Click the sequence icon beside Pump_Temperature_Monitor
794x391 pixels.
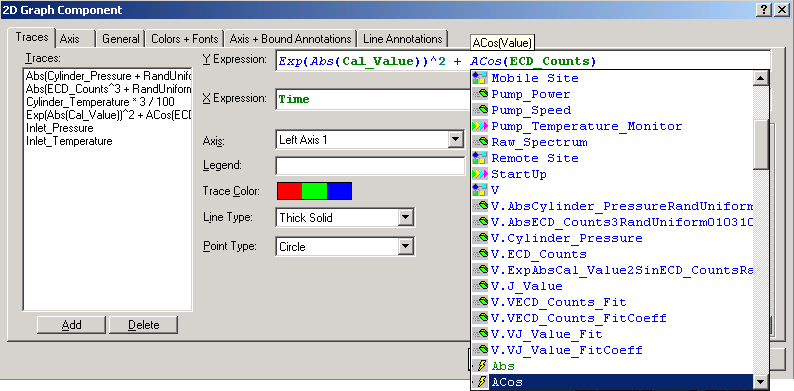(x=480, y=126)
